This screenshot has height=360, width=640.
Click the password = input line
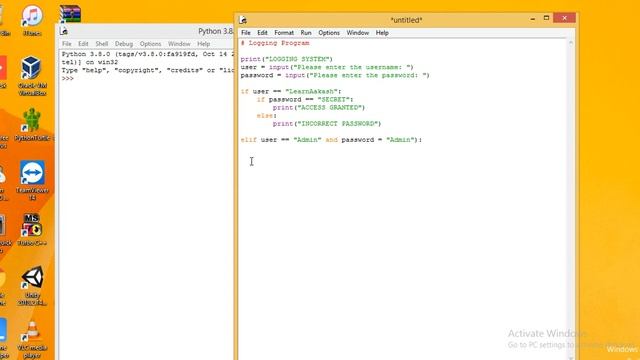(335, 75)
